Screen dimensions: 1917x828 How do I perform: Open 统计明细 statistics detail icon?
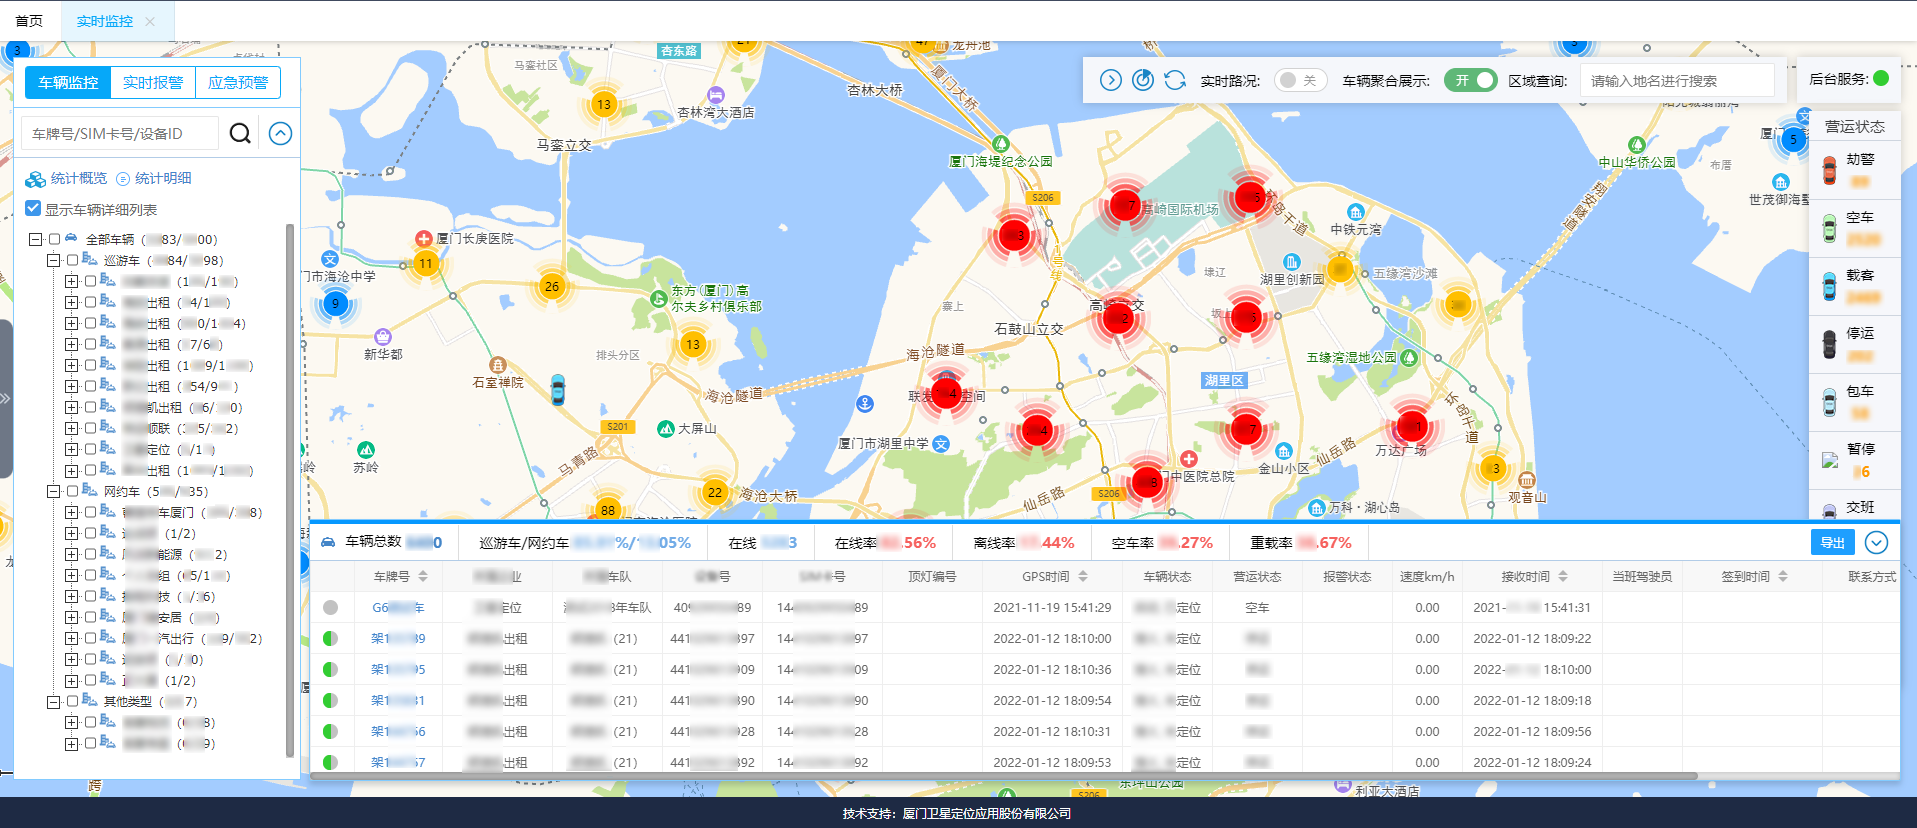(123, 179)
